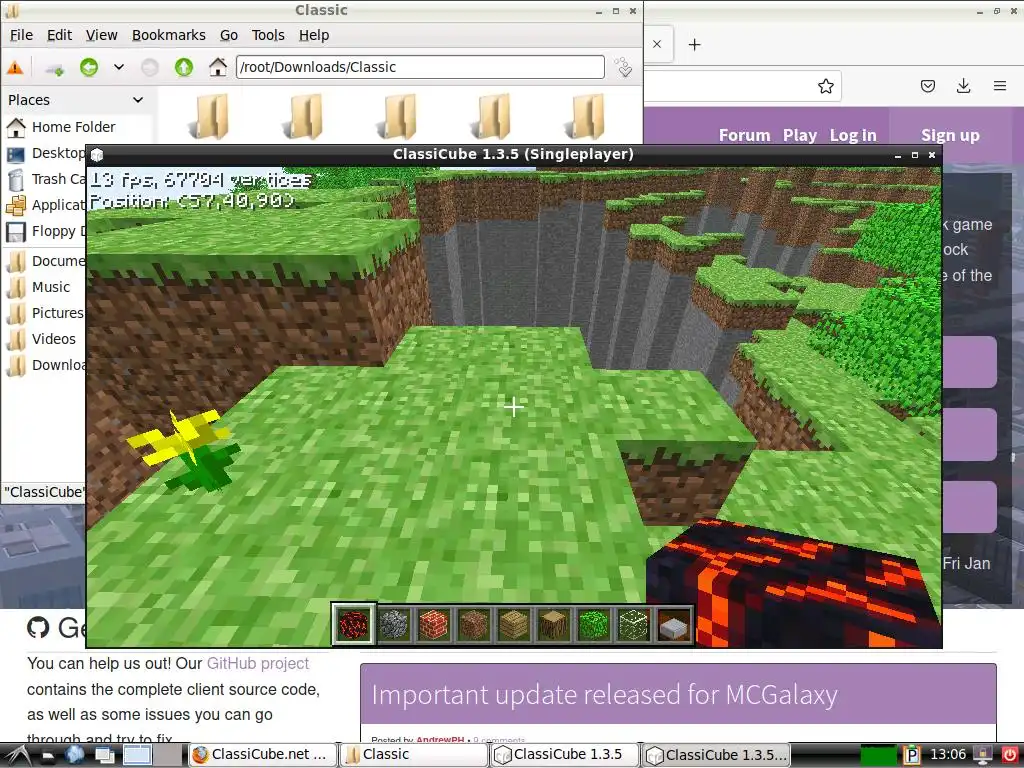Screen dimensions: 1024x768
Task: Click the home folder icon in toolbar
Action: [x=217, y=67]
